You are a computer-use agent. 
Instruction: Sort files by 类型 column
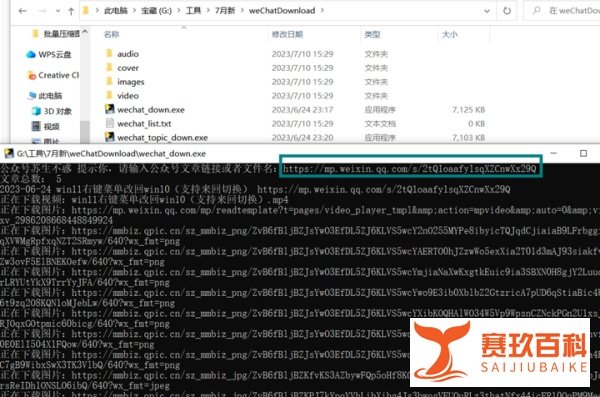[x=372, y=34]
